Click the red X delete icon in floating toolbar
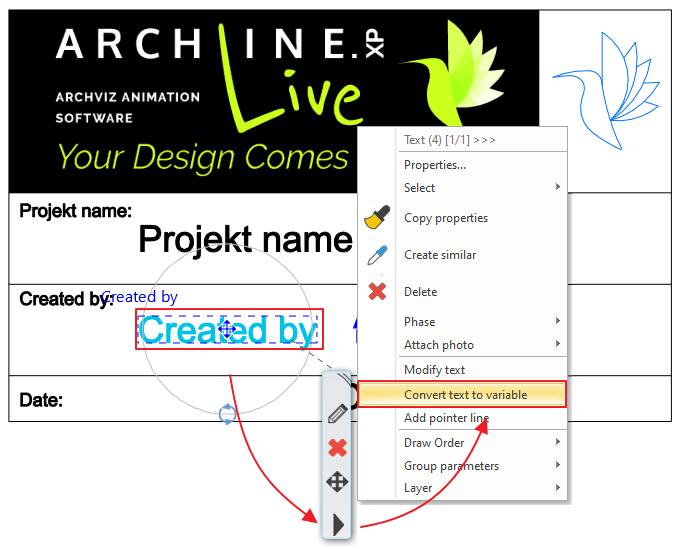Viewport: 679px width, 549px height. click(x=337, y=448)
